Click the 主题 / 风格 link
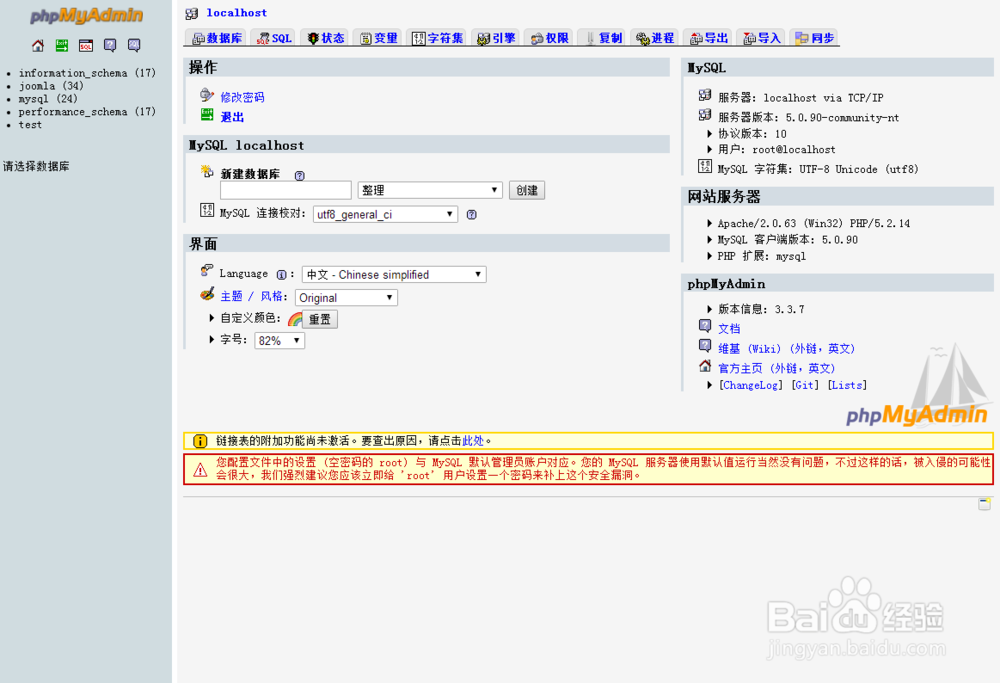This screenshot has height=683, width=1000. [x=252, y=296]
